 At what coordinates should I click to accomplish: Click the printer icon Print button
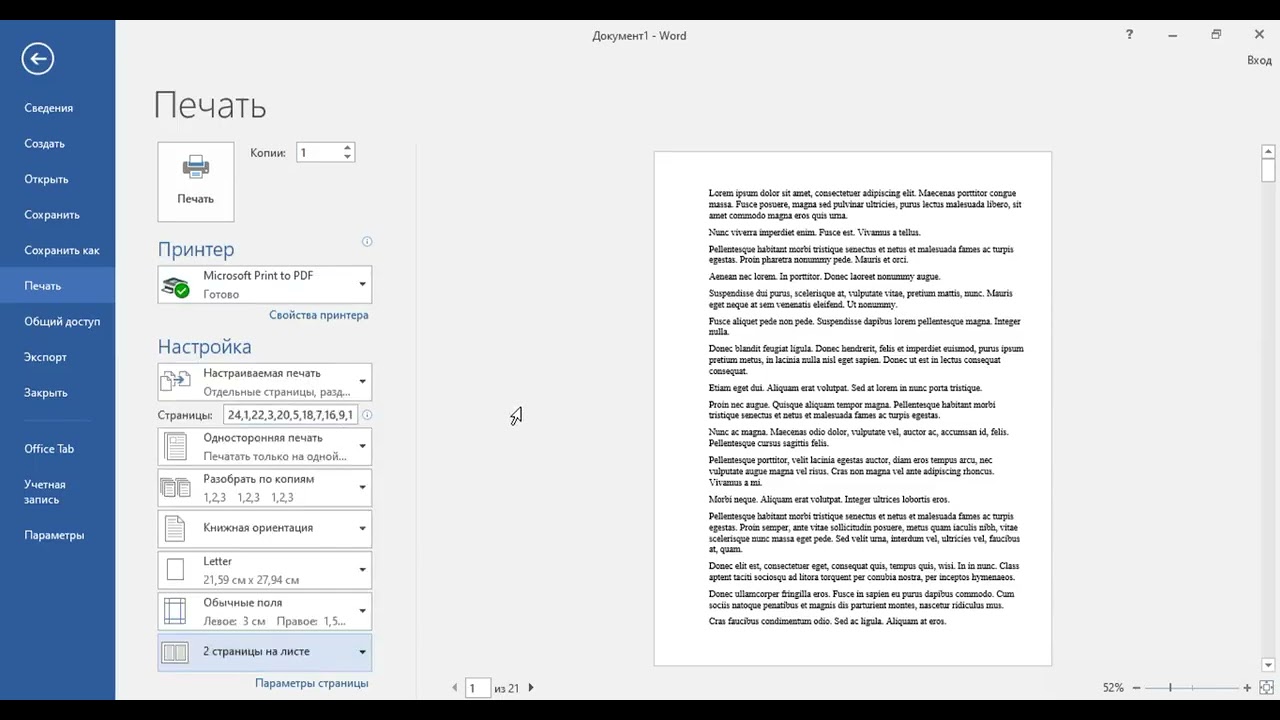(196, 181)
